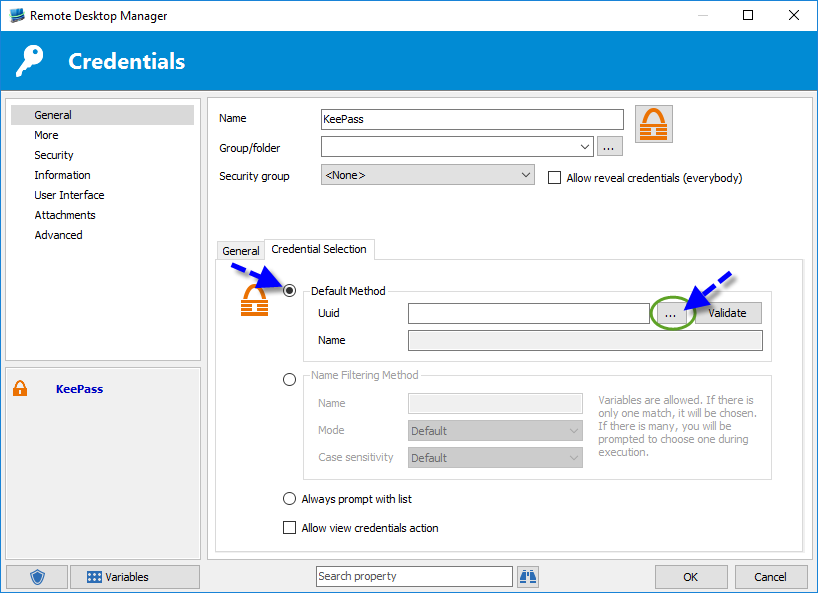Click the ellipsis browse button next to Uuid
The height and width of the screenshot is (593, 818).
[671, 313]
